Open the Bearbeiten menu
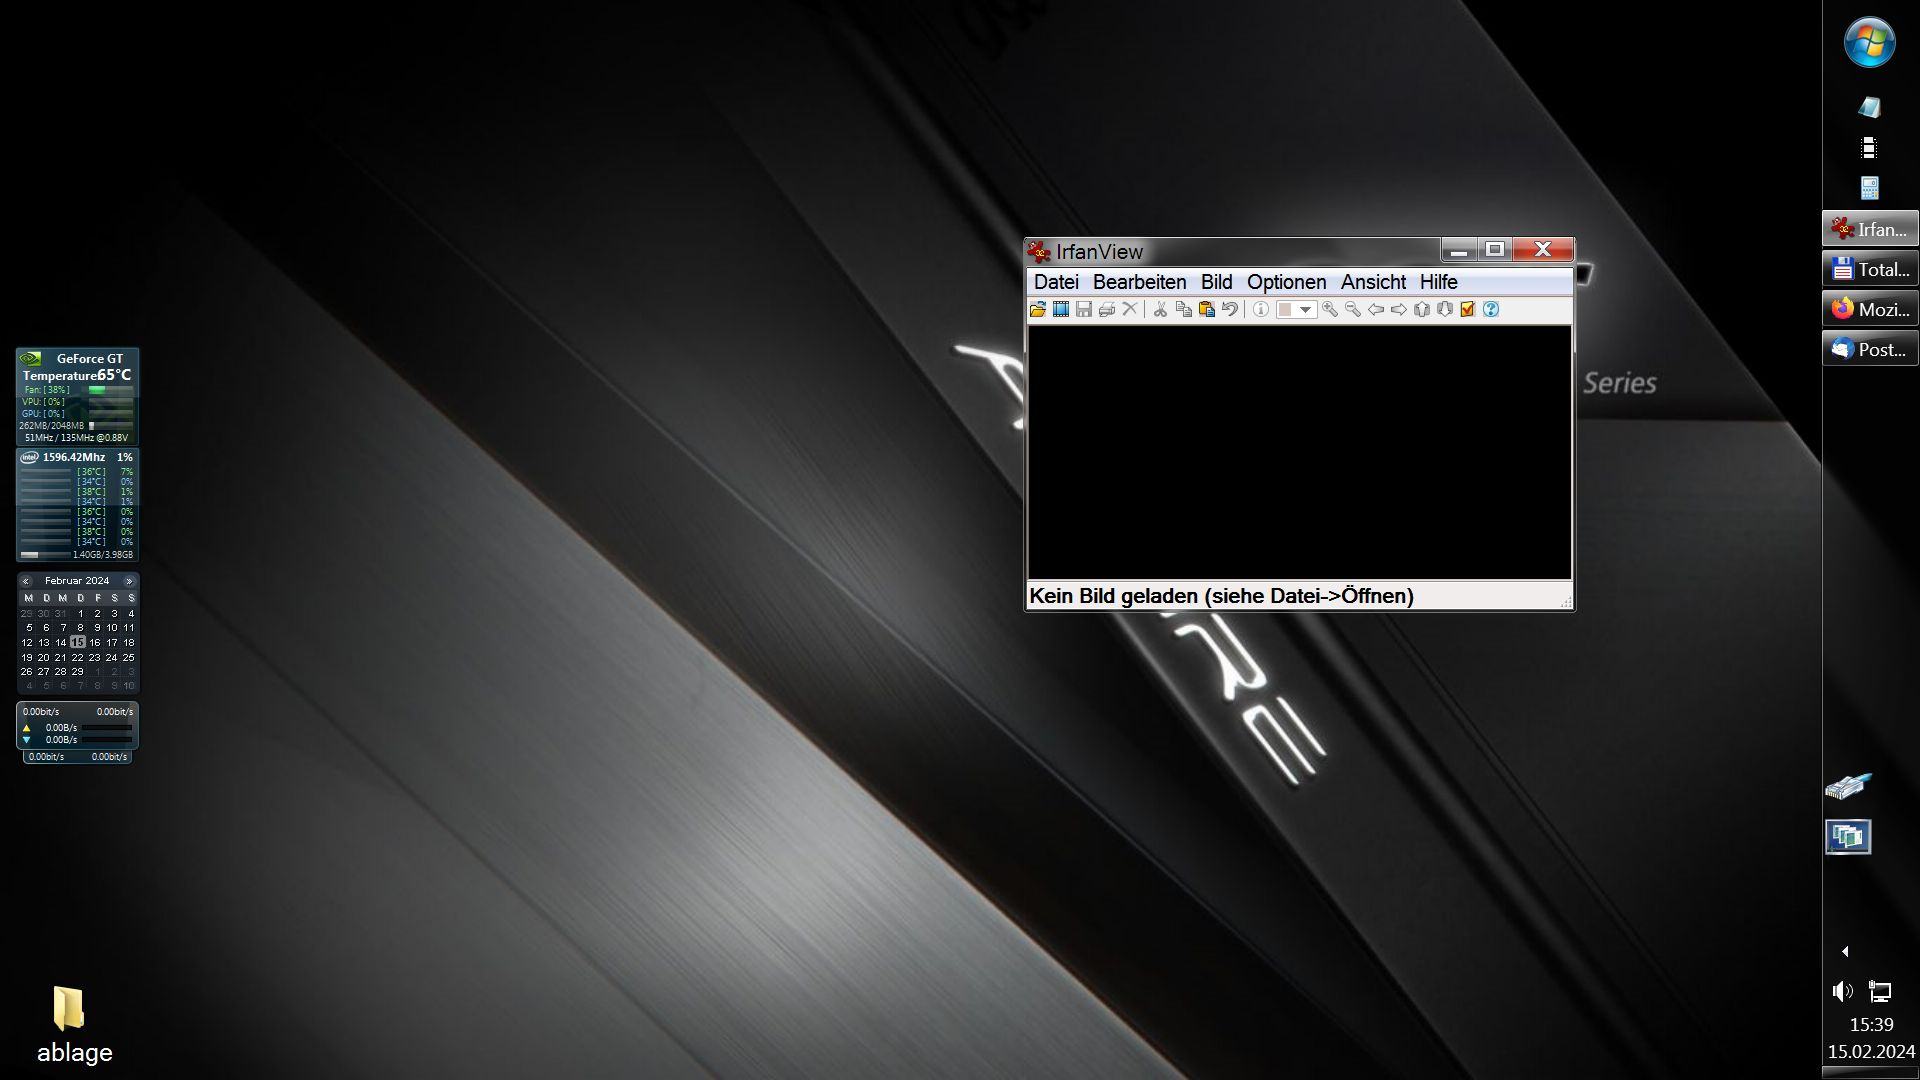 (x=1139, y=282)
